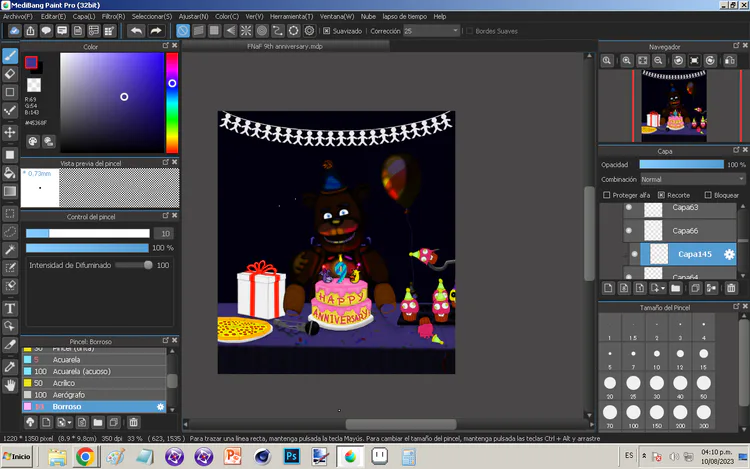Toggle the Suavizado checkbox
750x469 pixels.
tap(327, 31)
